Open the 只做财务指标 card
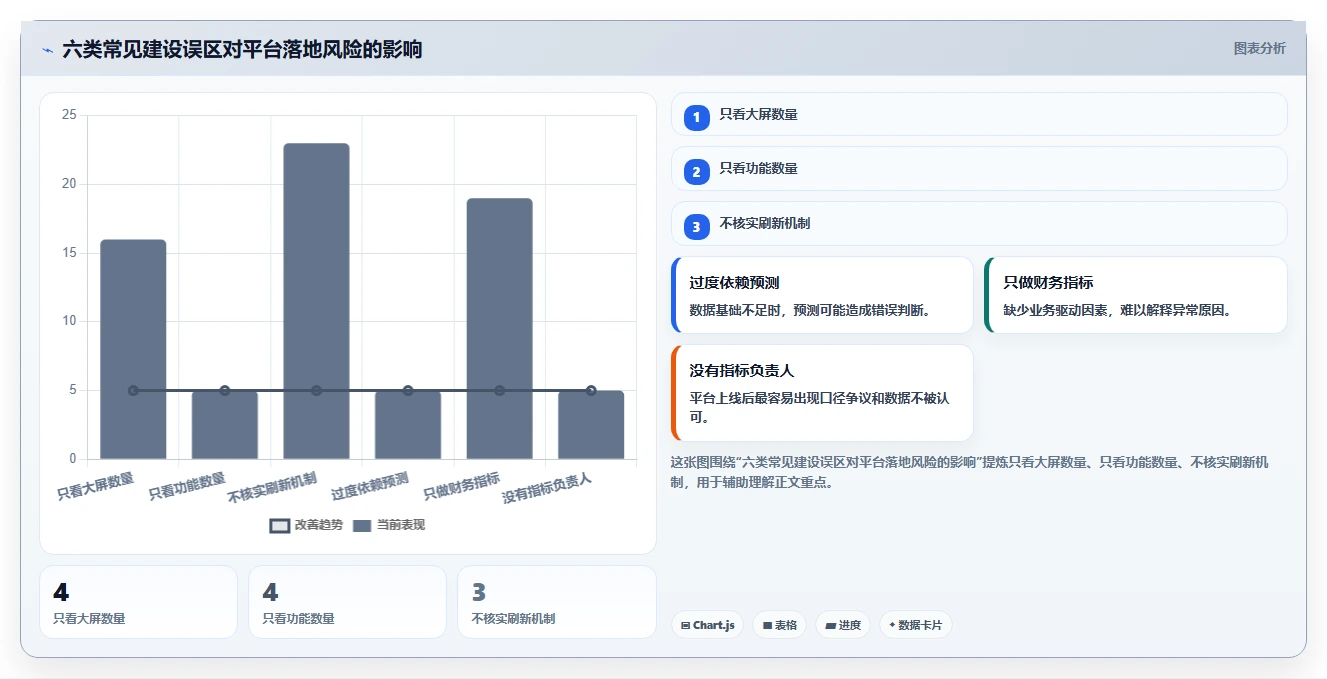Screen dimensions: 1327x679 coord(1136,295)
